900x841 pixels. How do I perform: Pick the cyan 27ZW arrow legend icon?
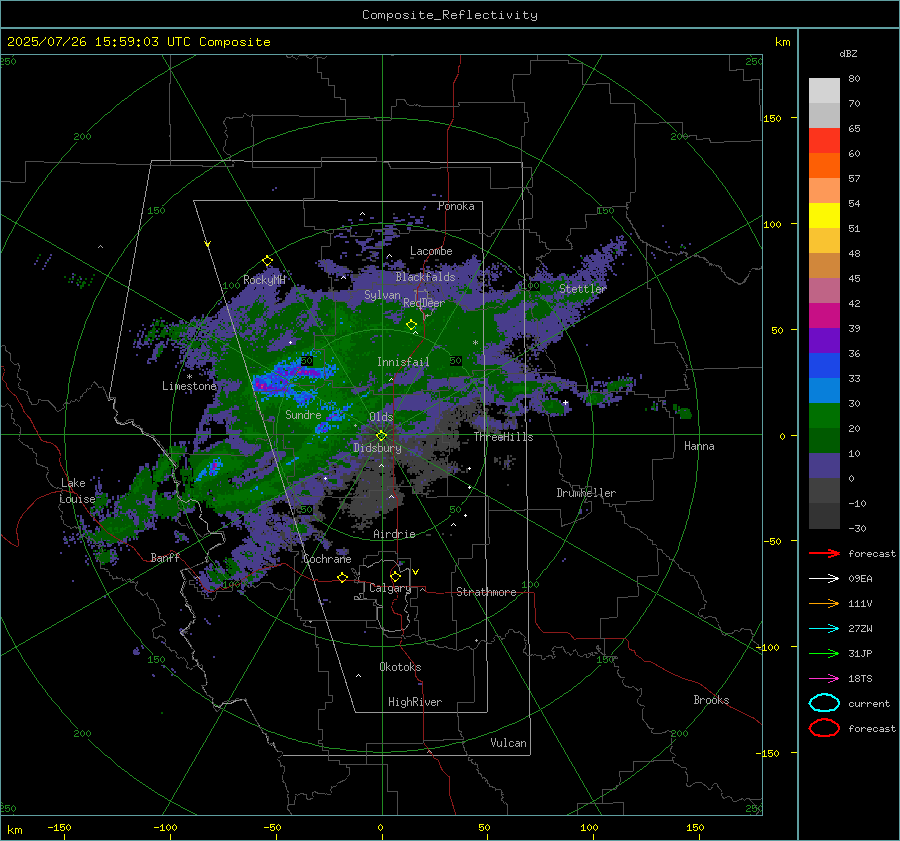[x=824, y=629]
